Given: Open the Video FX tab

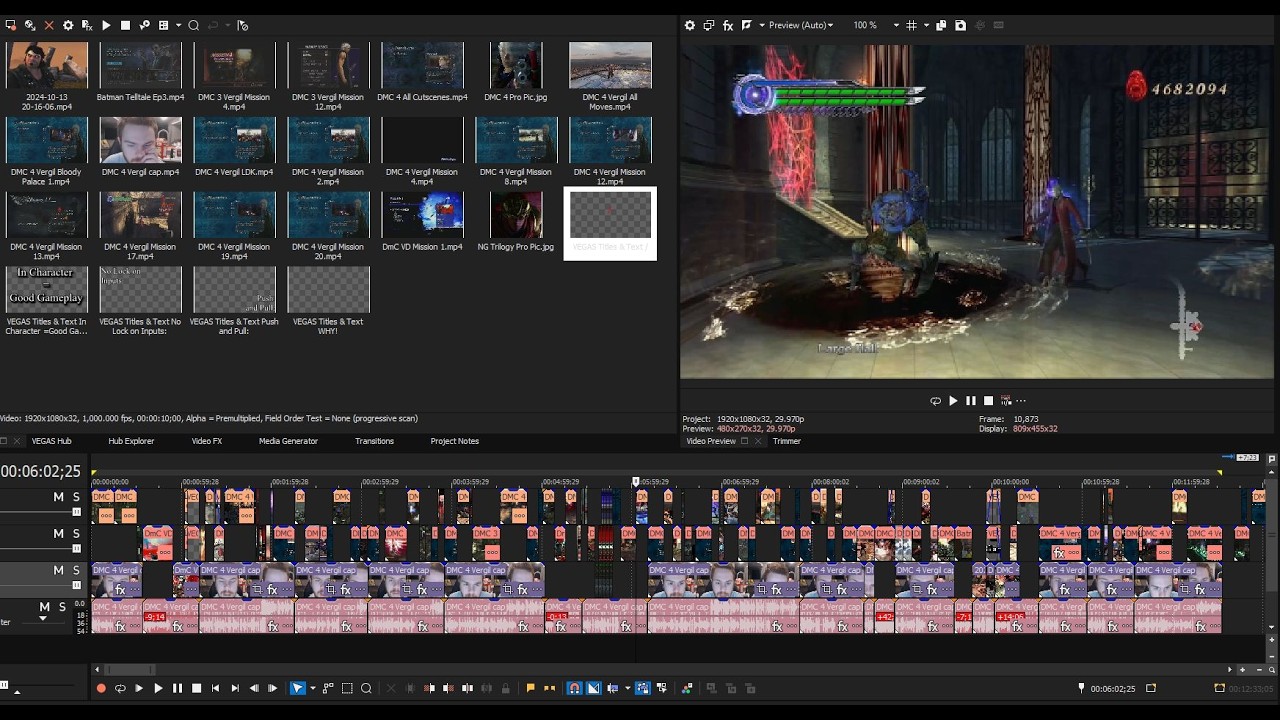Looking at the screenshot, I should [207, 441].
